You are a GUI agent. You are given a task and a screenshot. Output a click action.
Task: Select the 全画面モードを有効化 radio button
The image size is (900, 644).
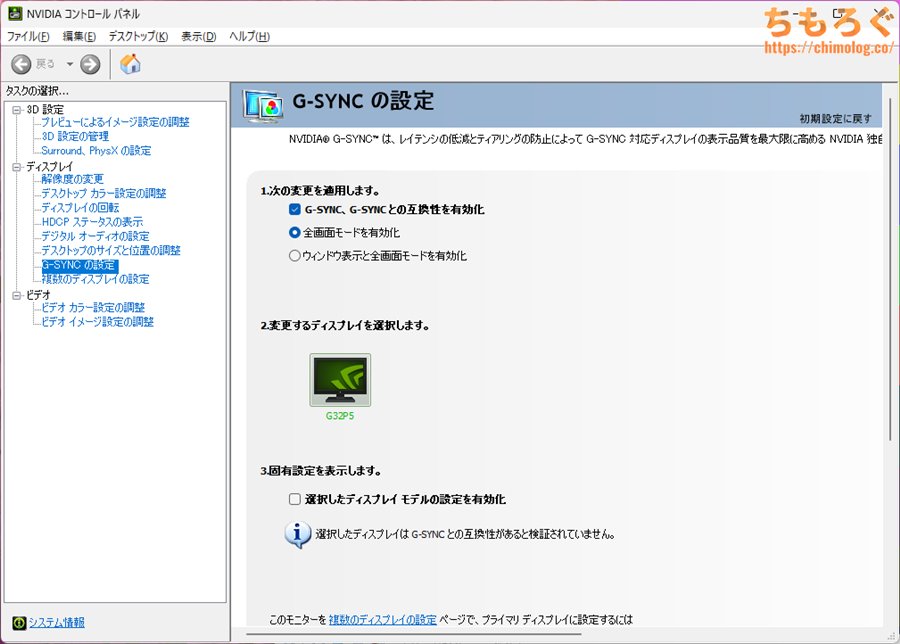pos(294,232)
